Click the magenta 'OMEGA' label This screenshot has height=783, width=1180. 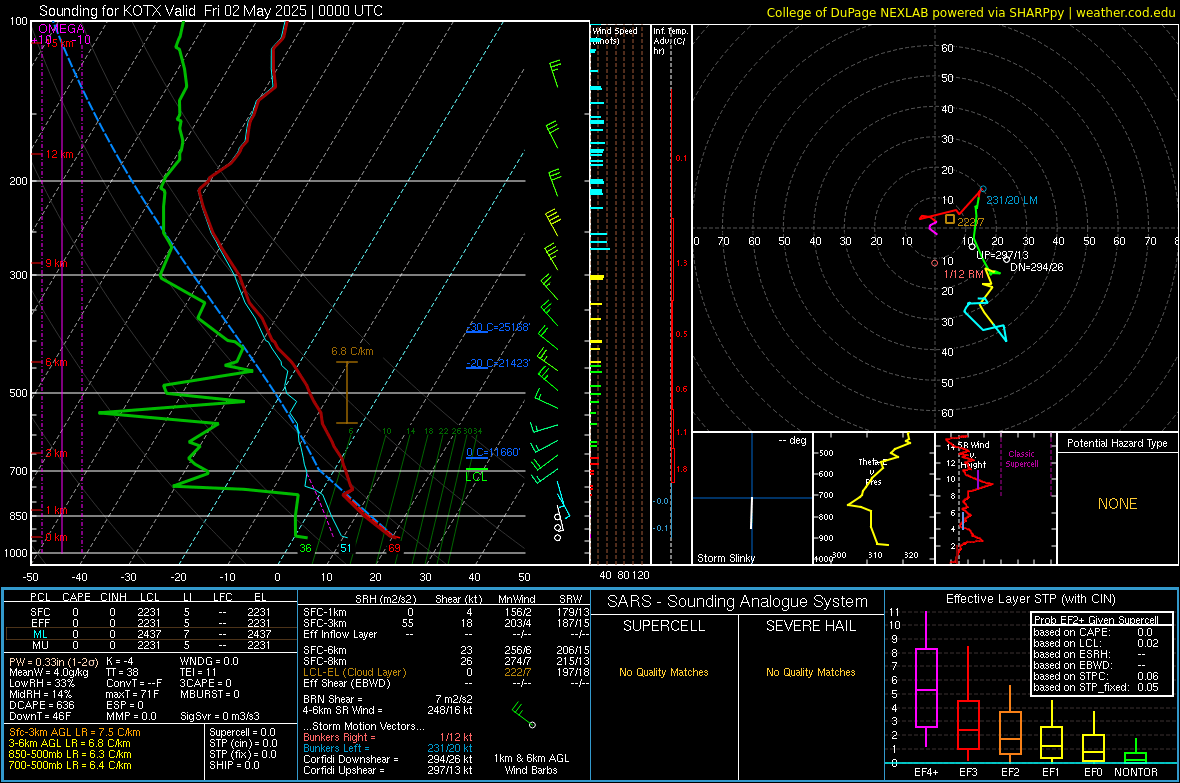point(62,29)
